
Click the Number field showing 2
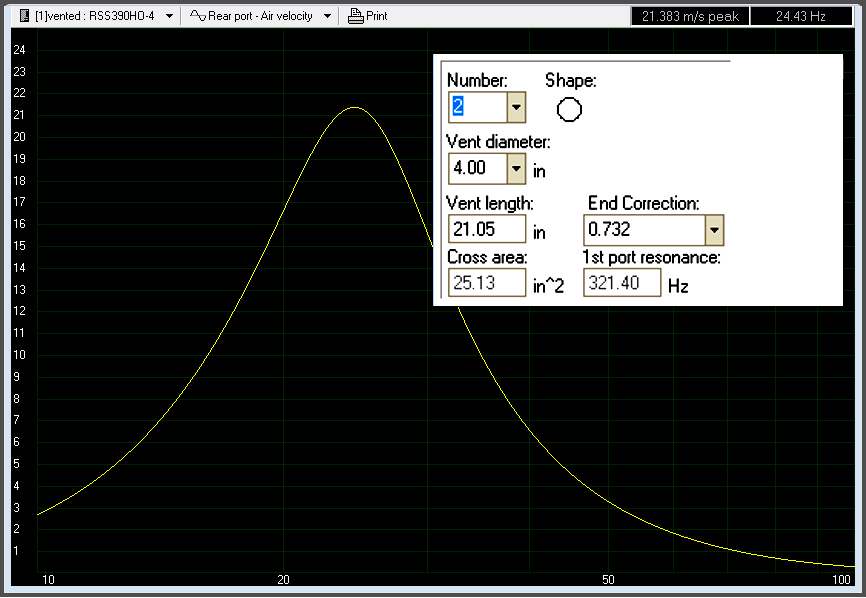tap(478, 107)
